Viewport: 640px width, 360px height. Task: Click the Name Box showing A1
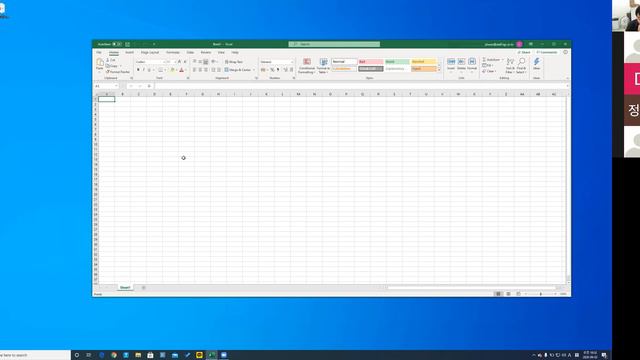point(106,86)
